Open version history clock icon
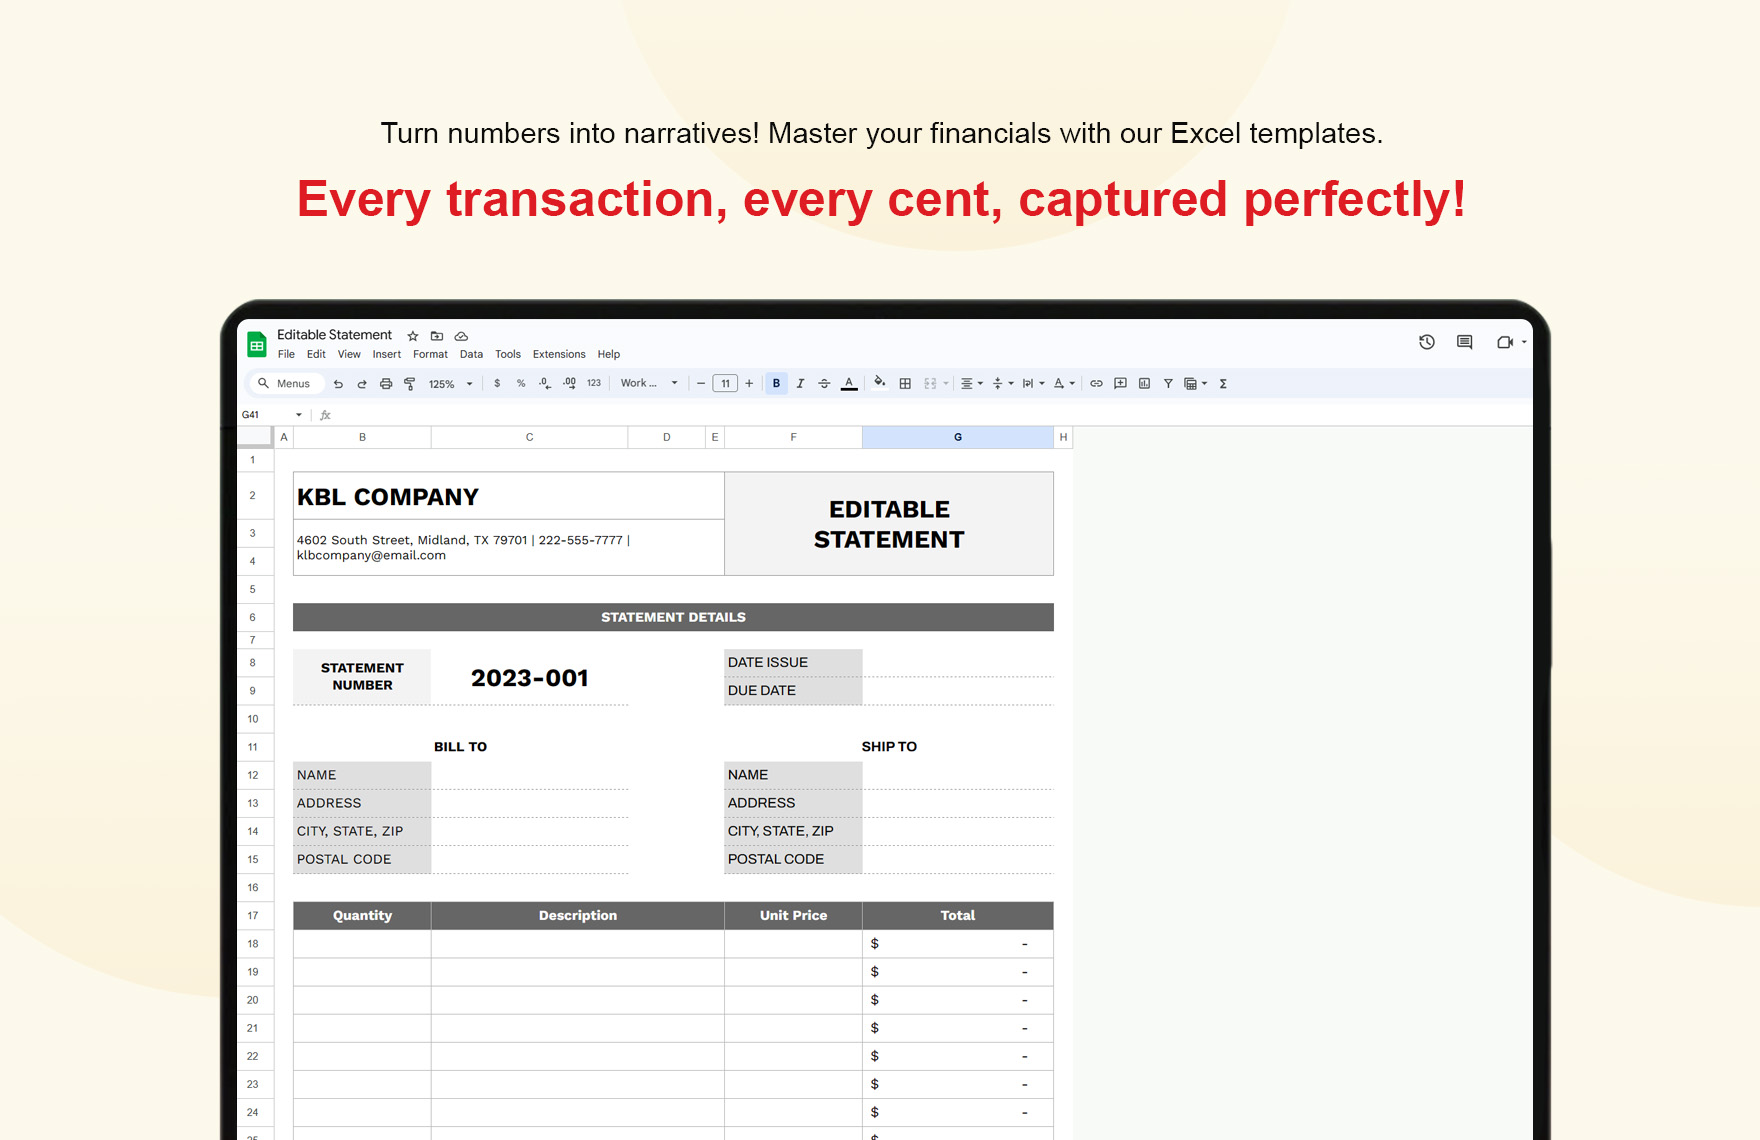 click(x=1427, y=342)
